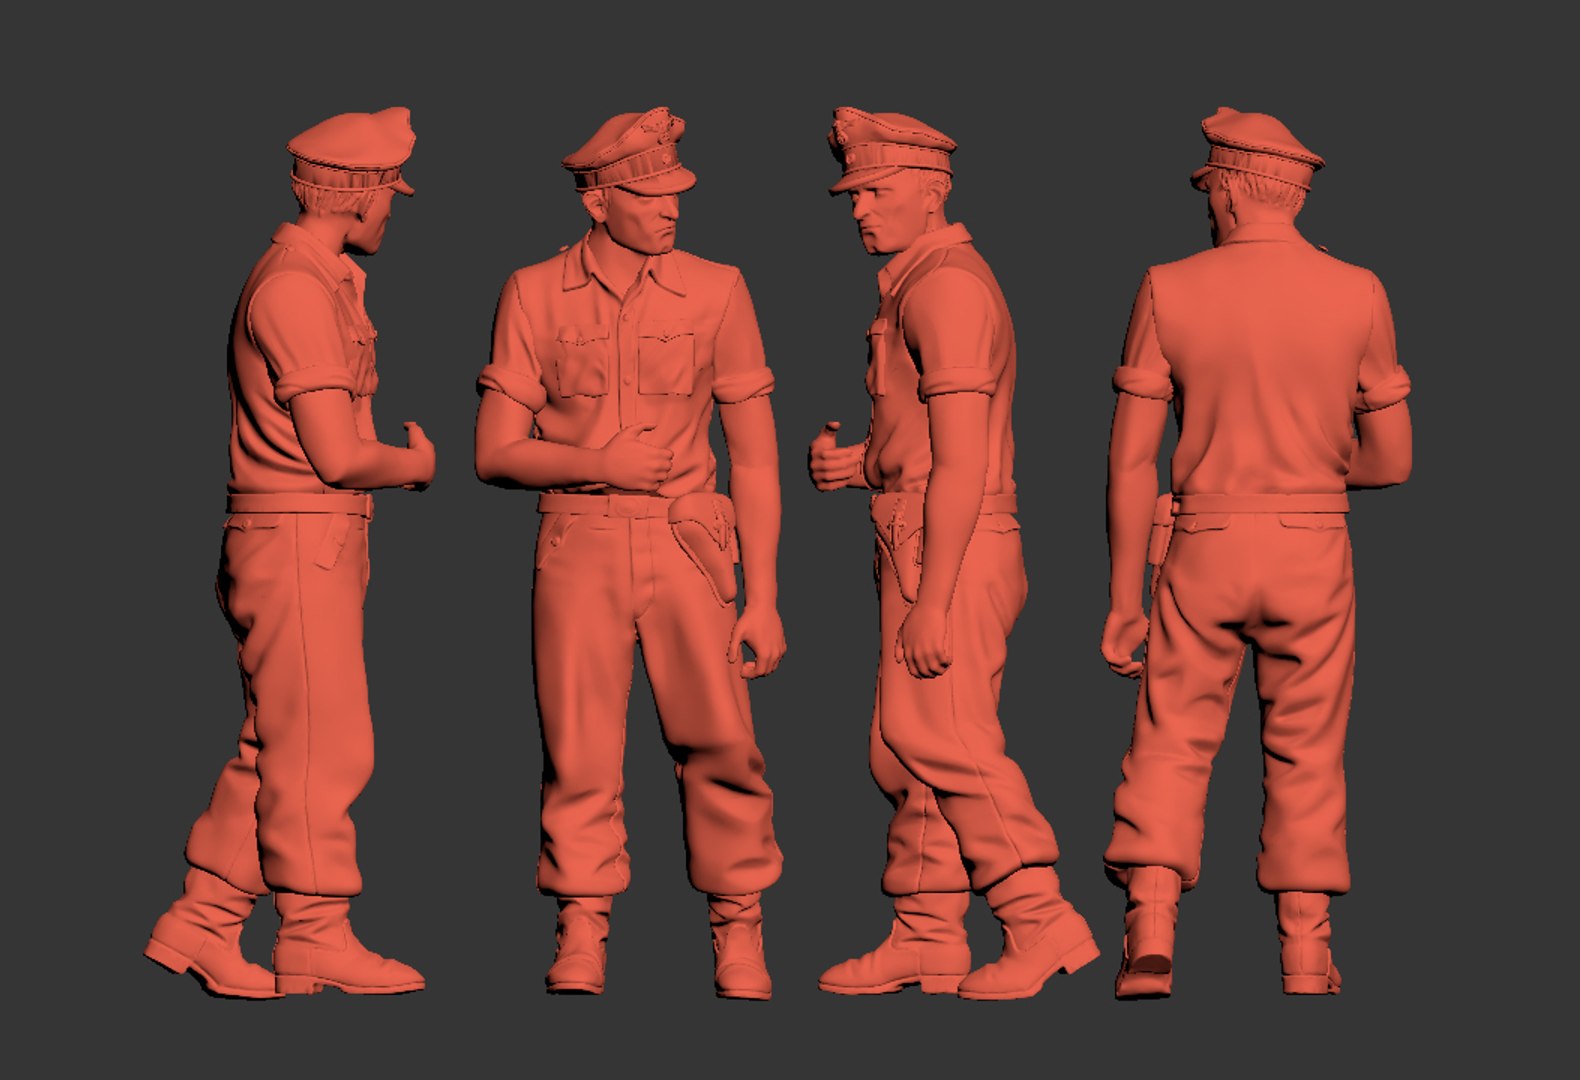Click the leftmost figure, seen from behind-left

pos(290,552)
